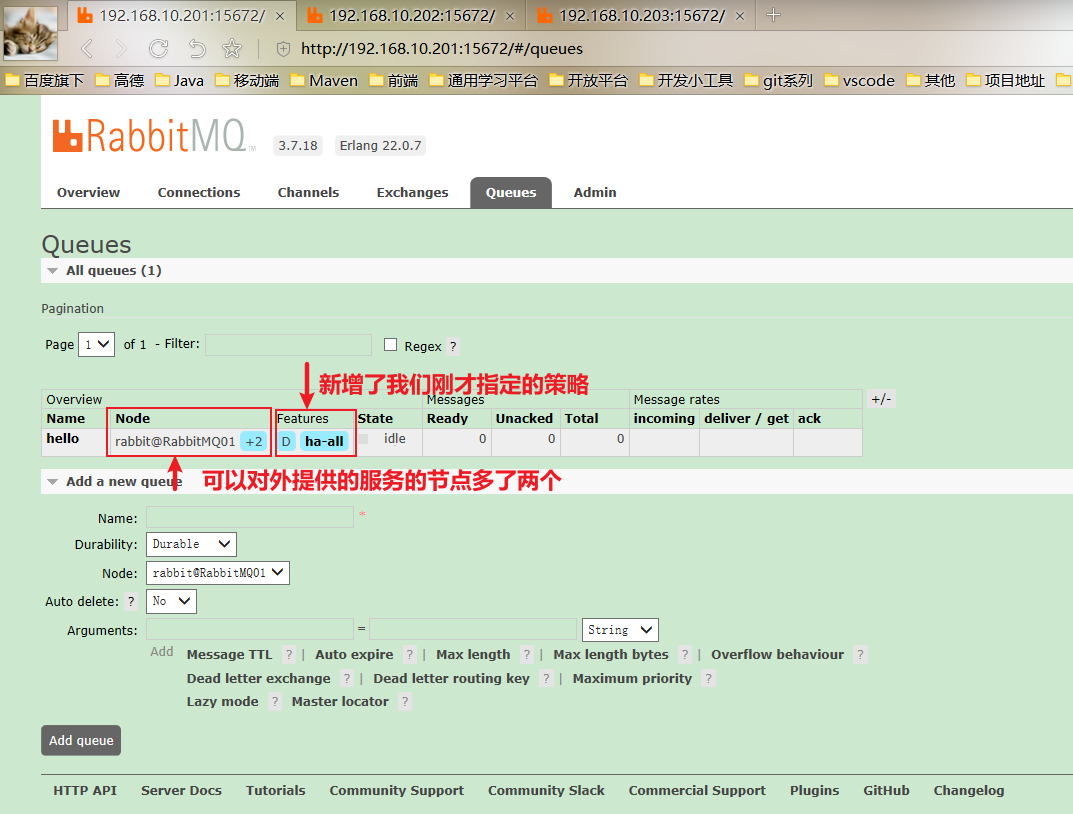Click the new queue Name field
The height and width of the screenshot is (814, 1073).
[x=250, y=517]
